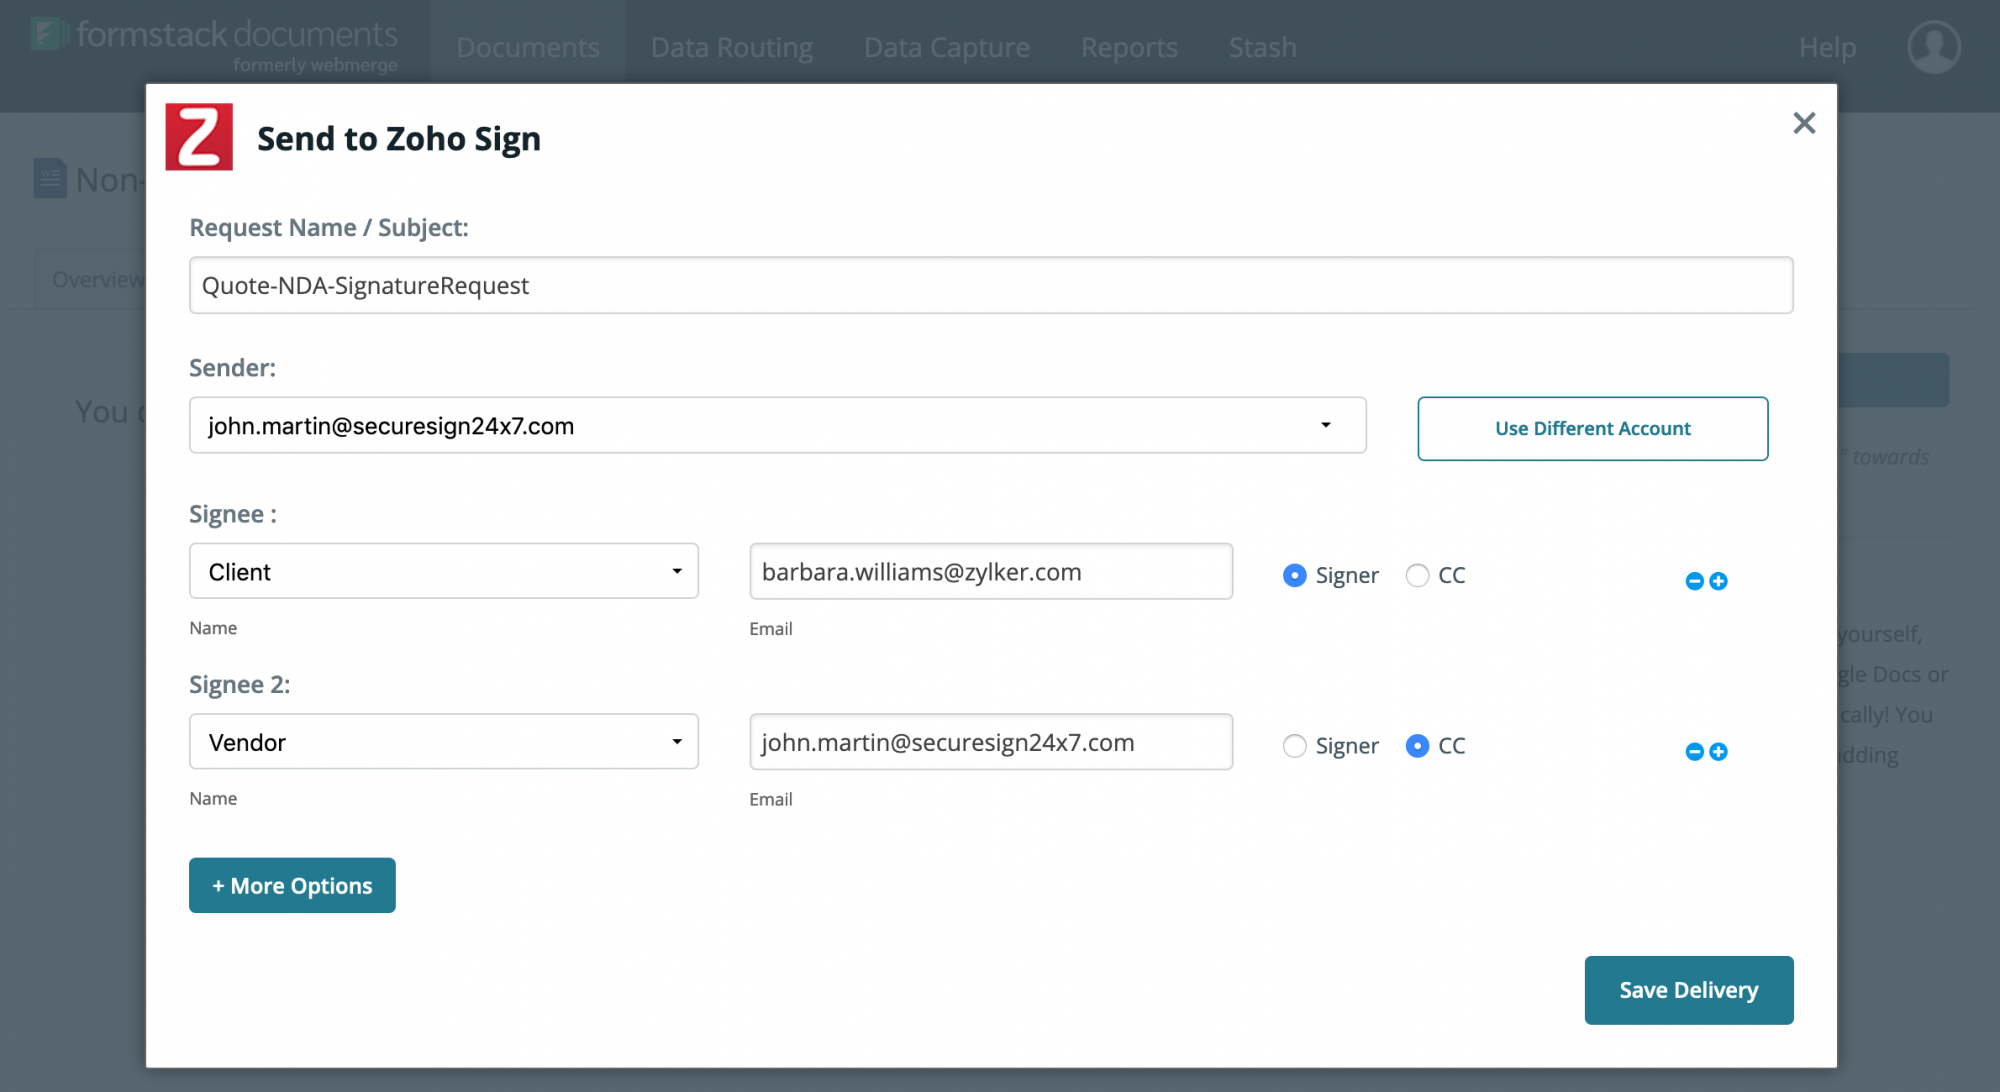Switch to the Overview tab
This screenshot has width=2000, height=1092.
98,279
